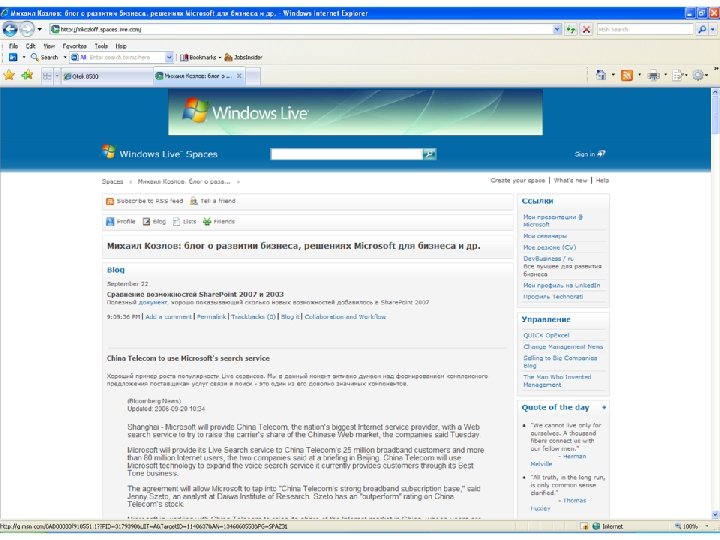
Task: Click the Print toolbar icon
Action: point(653,75)
